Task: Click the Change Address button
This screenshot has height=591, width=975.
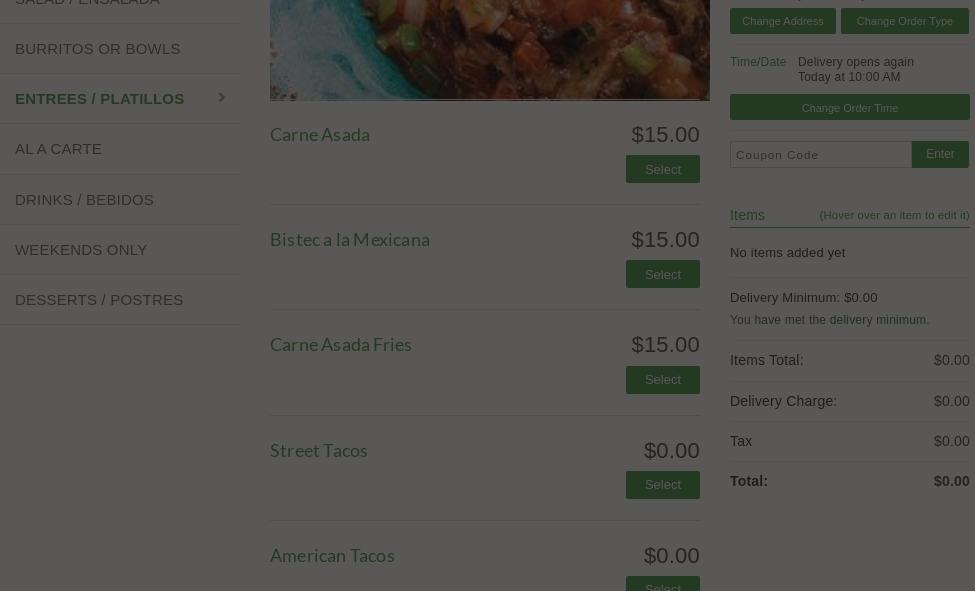Action: tap(782, 21)
